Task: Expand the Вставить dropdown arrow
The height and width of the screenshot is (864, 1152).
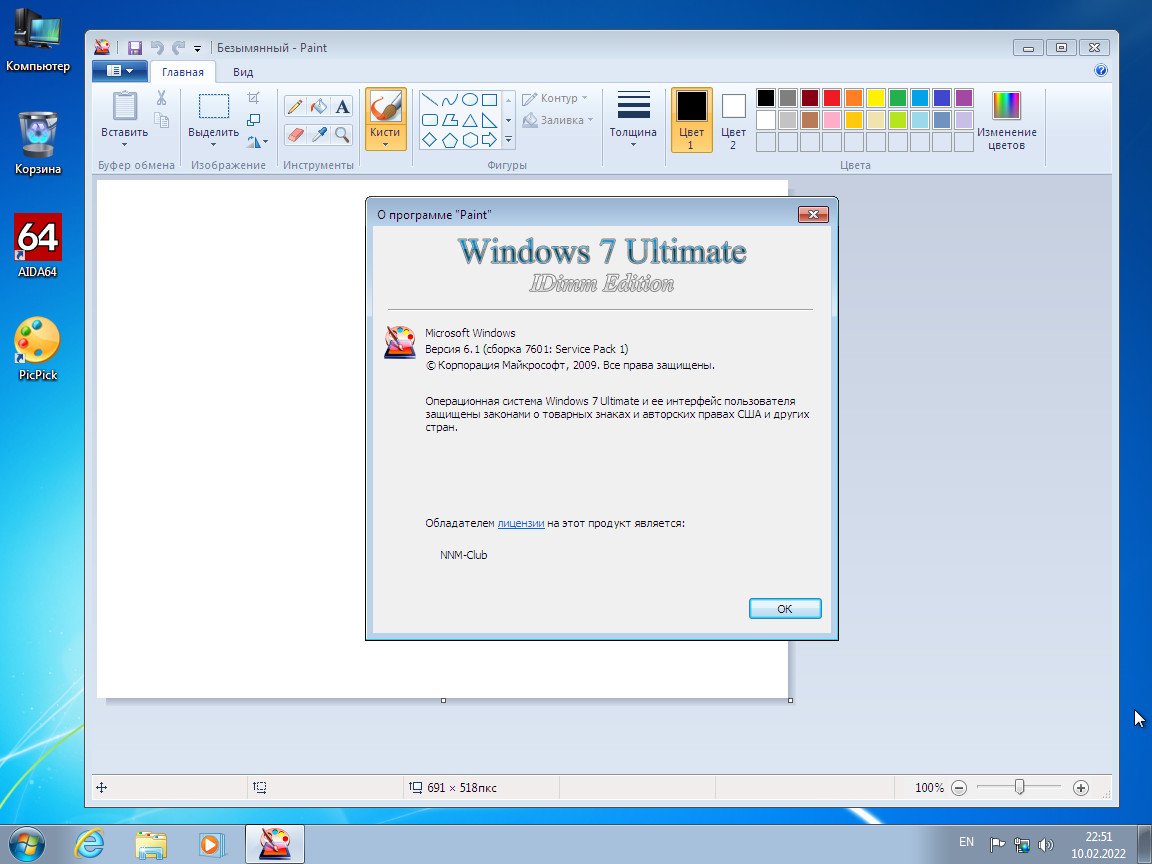Action: [124, 145]
